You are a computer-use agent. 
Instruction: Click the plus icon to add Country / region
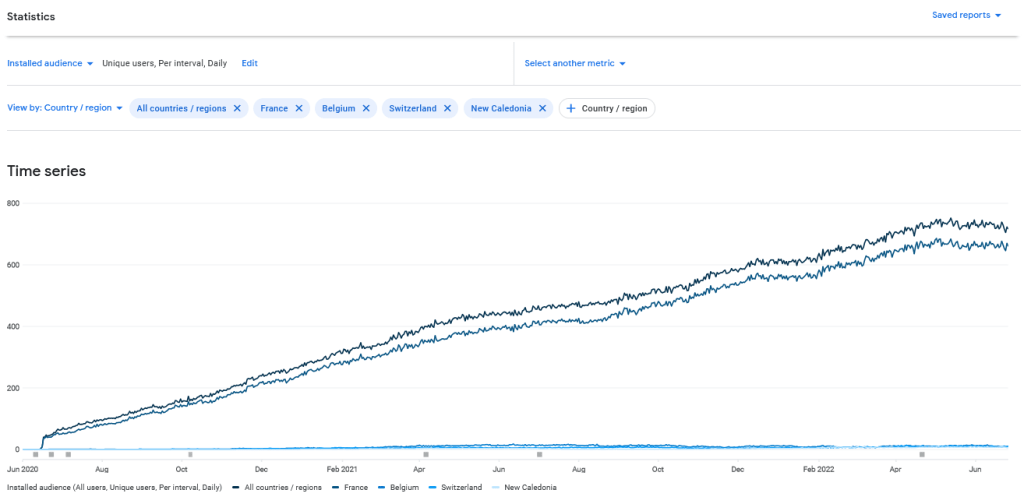pos(571,108)
